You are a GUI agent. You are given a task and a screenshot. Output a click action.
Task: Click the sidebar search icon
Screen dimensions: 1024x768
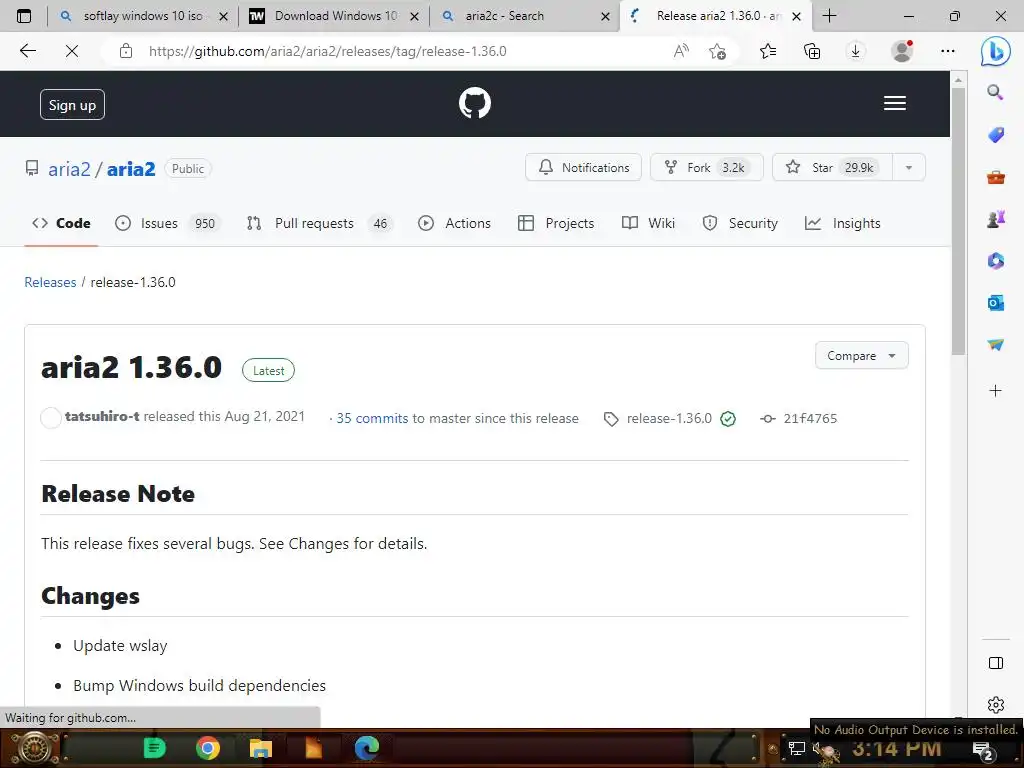pos(995,92)
